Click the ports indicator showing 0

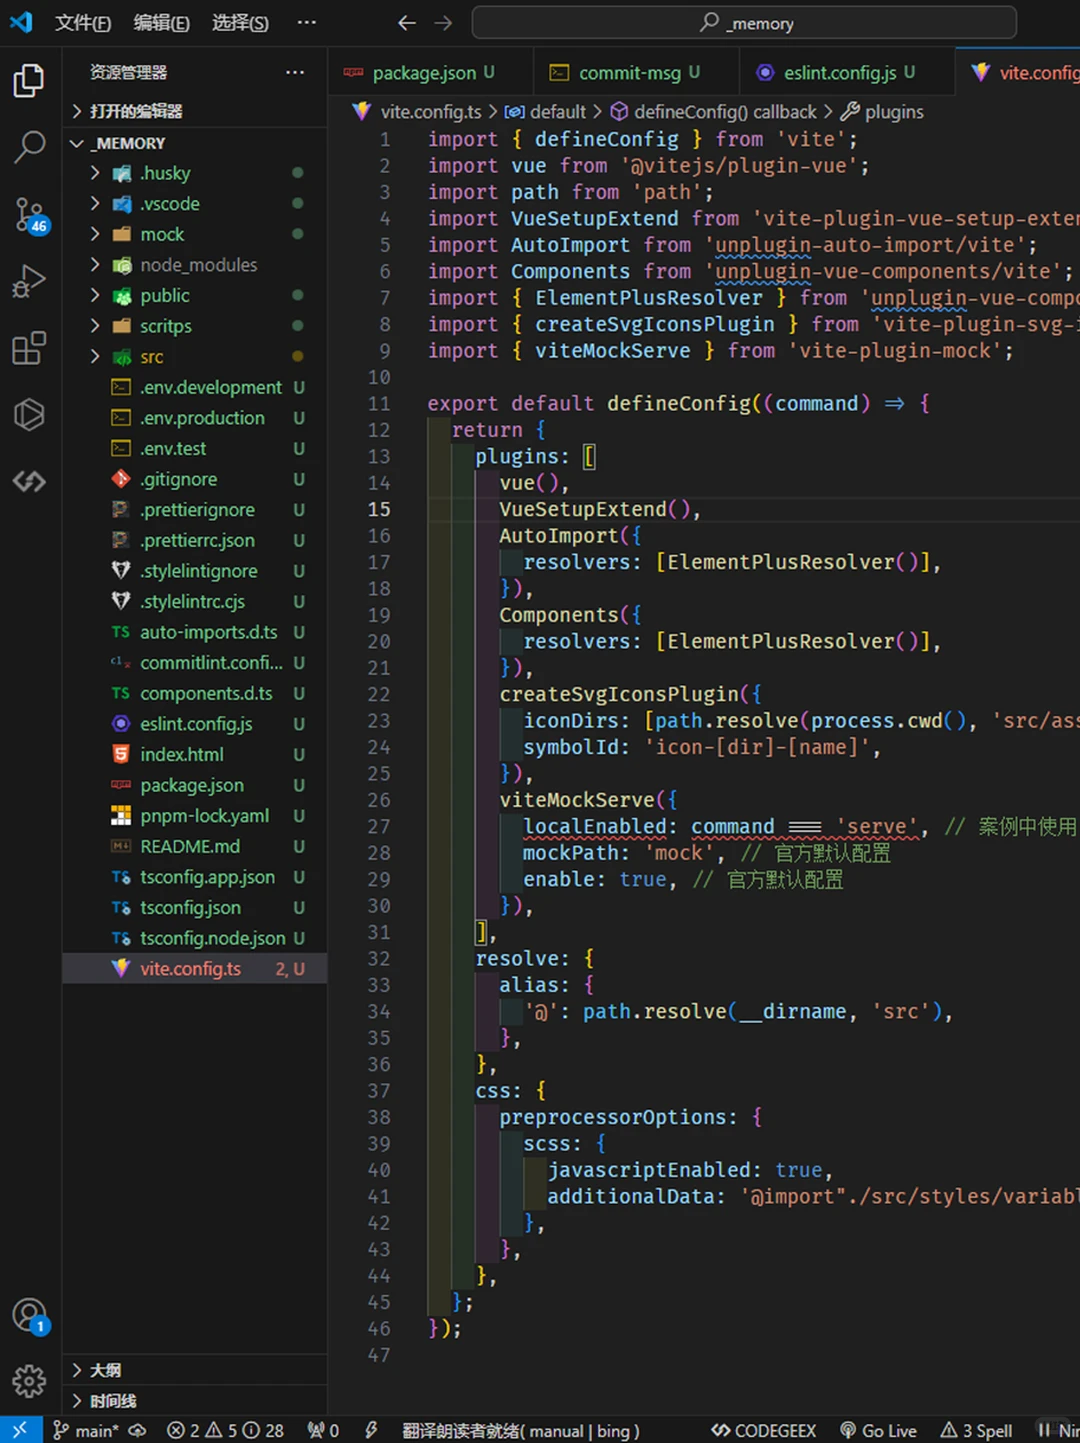(x=323, y=1431)
